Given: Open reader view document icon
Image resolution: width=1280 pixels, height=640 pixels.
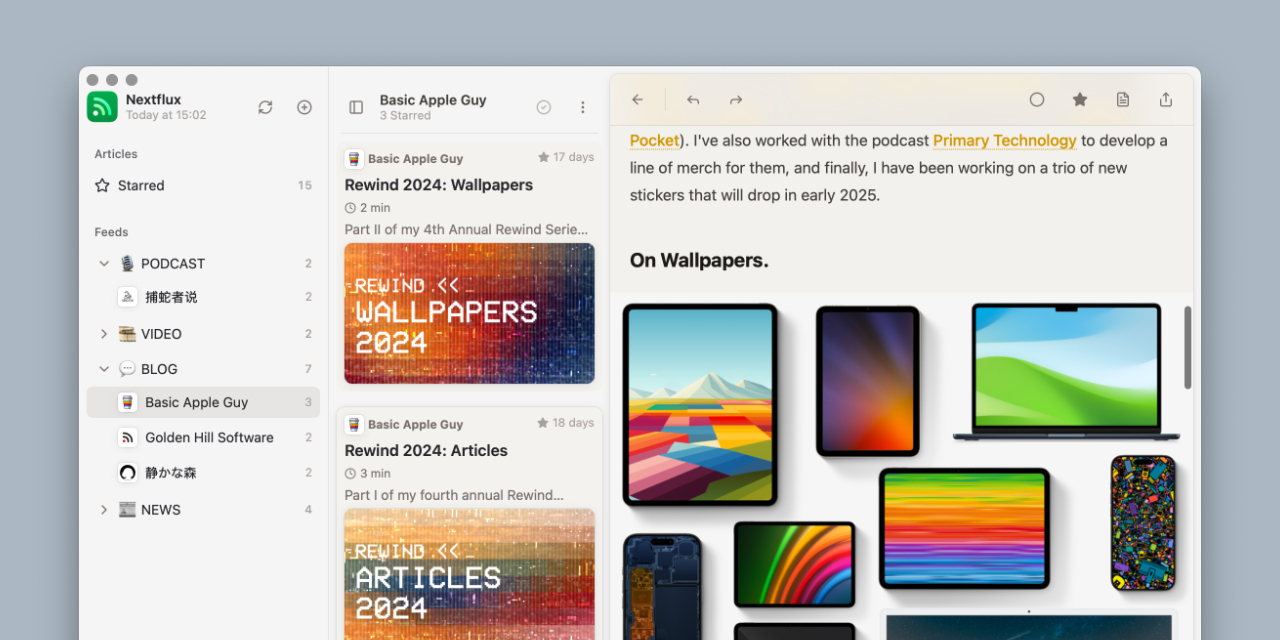Looking at the screenshot, I should [1123, 100].
